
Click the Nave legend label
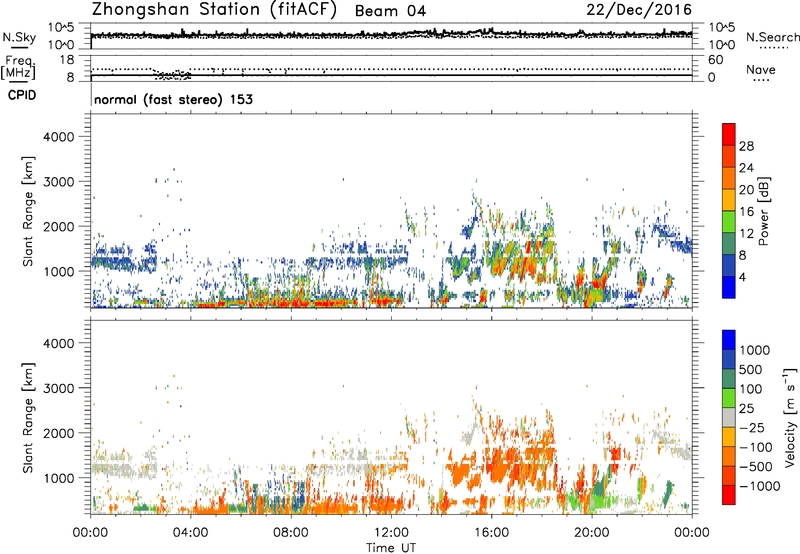coord(761,70)
